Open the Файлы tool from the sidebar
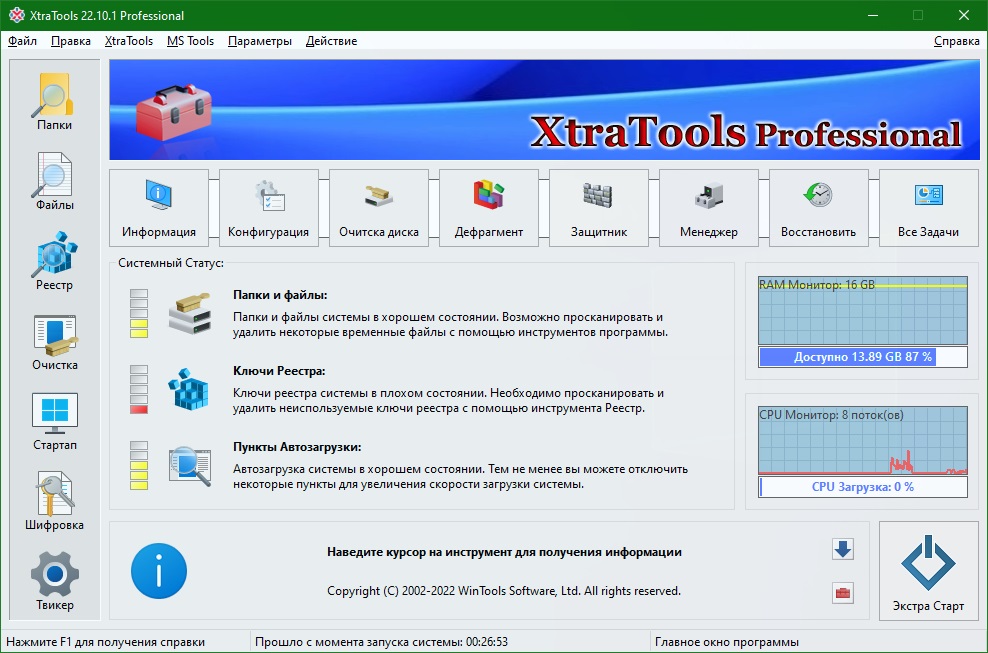 coord(53,181)
